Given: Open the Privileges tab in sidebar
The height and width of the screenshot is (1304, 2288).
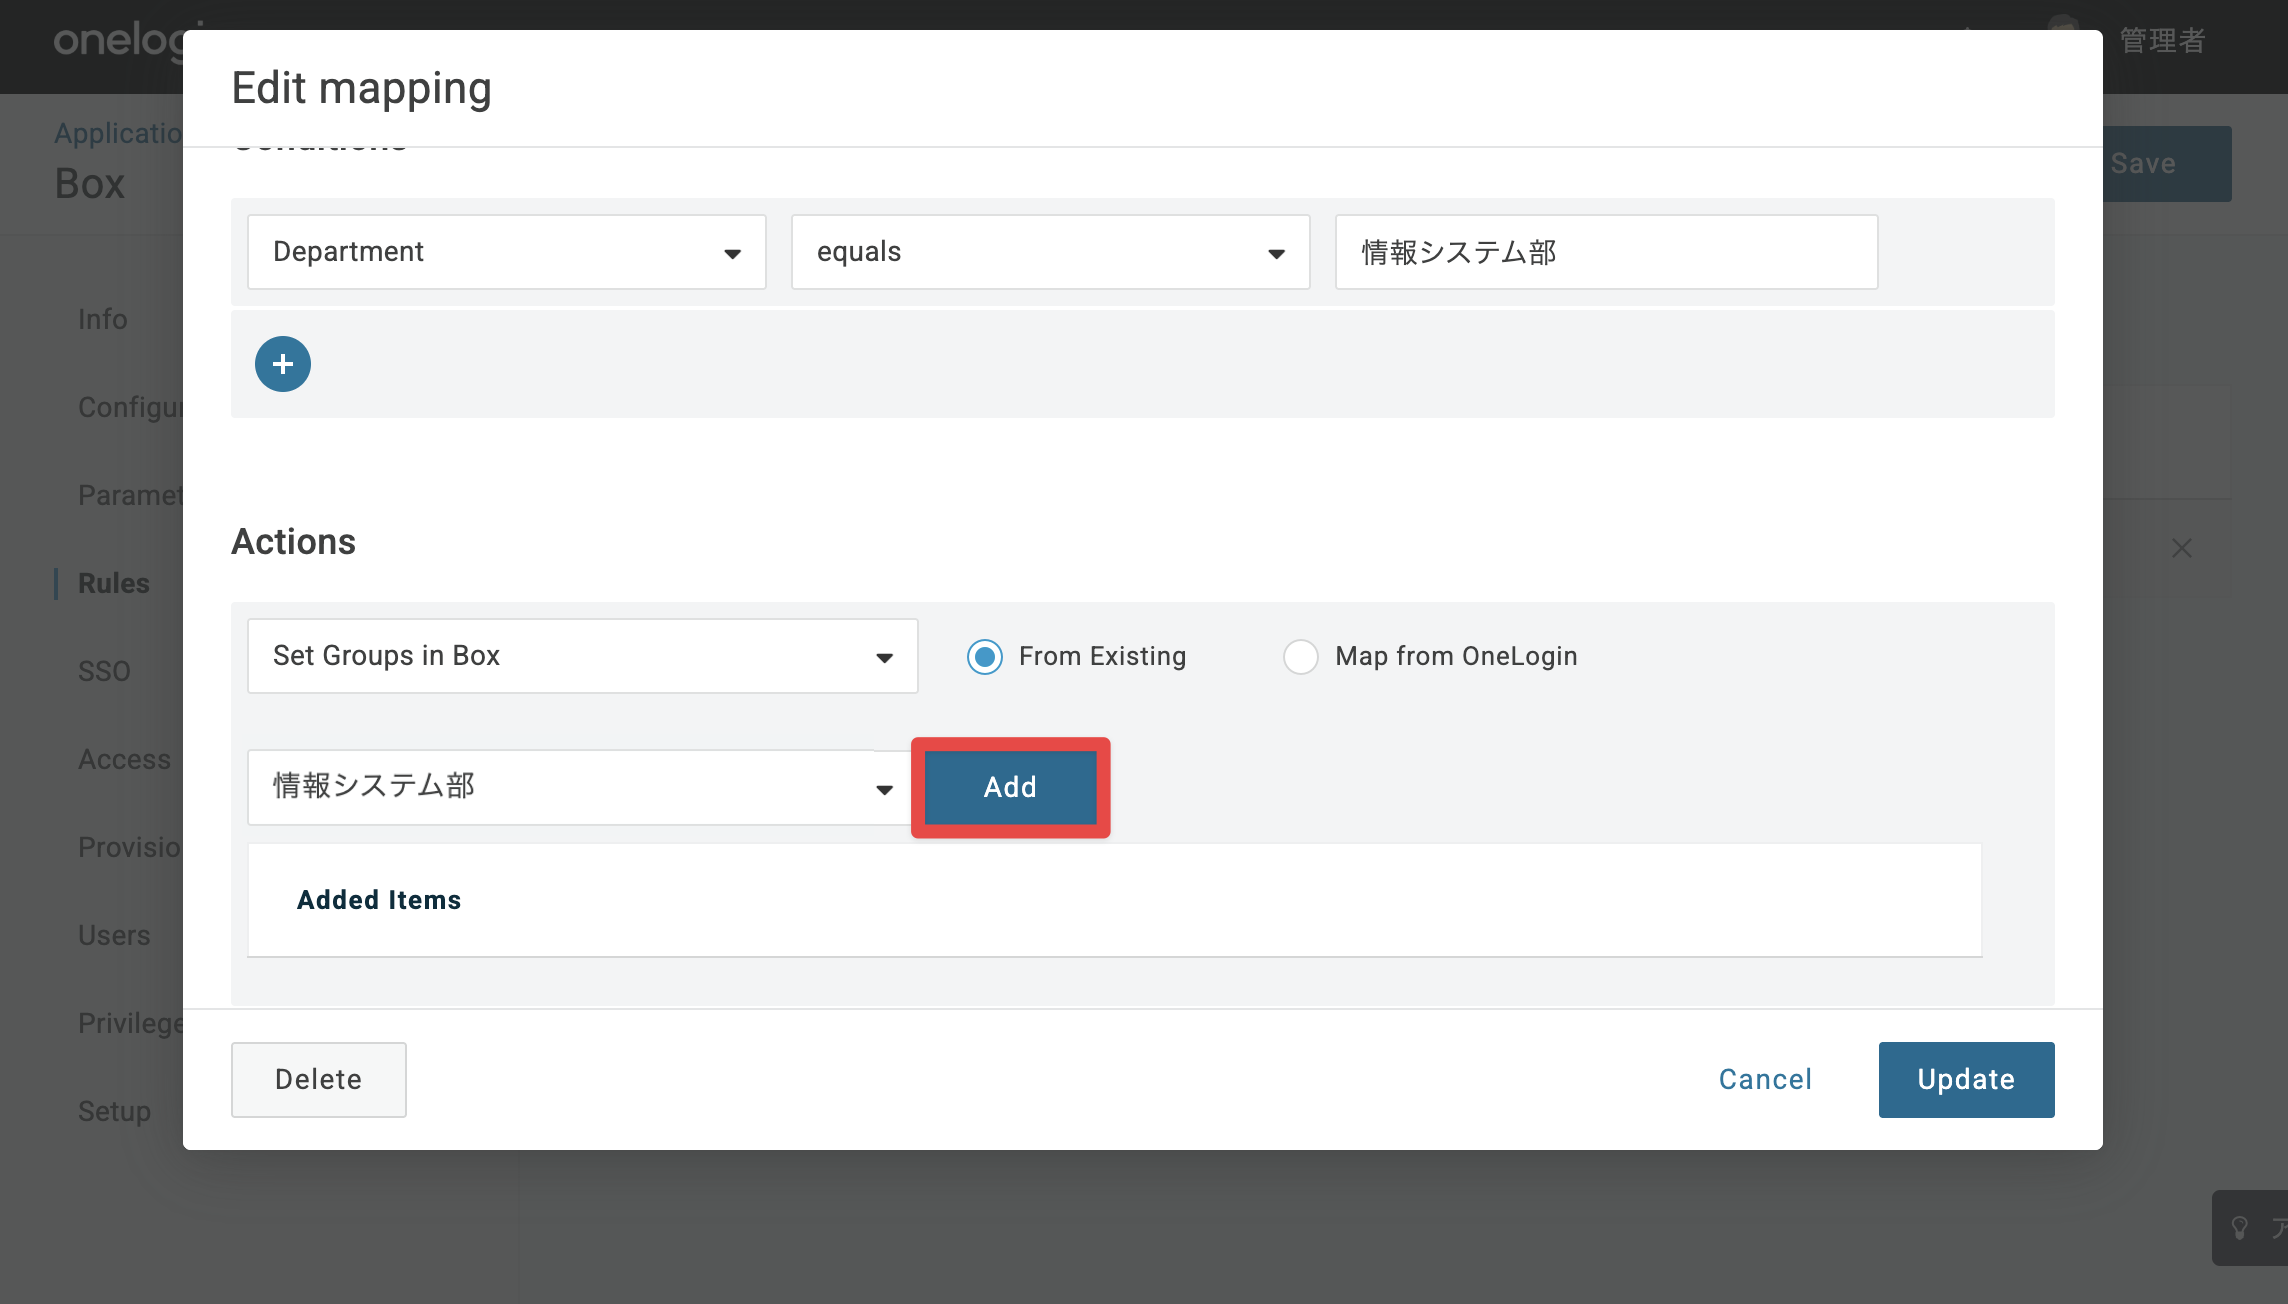Looking at the screenshot, I should 131,1023.
